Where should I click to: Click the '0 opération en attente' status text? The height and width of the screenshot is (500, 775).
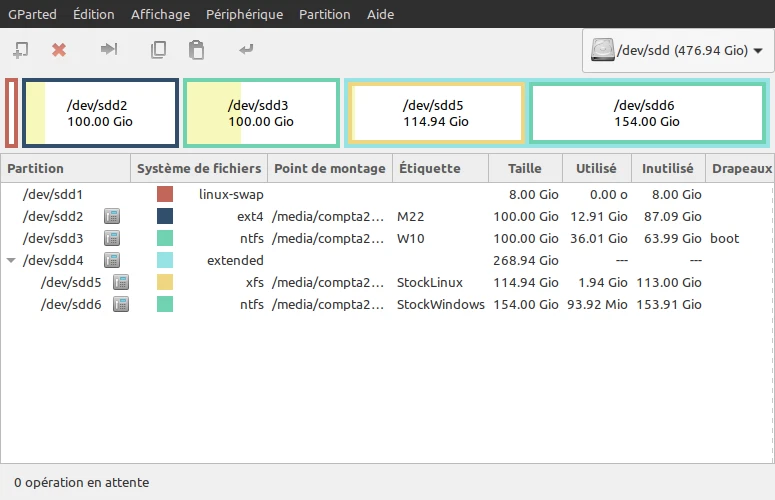click(x=82, y=482)
